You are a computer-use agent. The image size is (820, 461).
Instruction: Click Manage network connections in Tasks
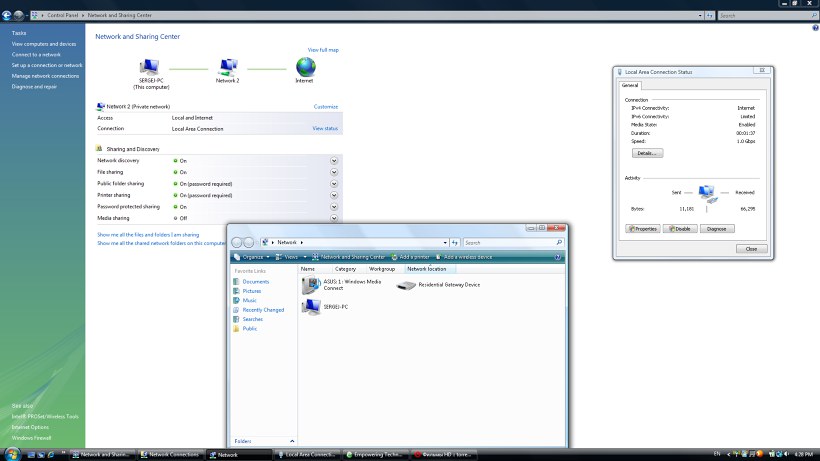pyautogui.click(x=45, y=76)
